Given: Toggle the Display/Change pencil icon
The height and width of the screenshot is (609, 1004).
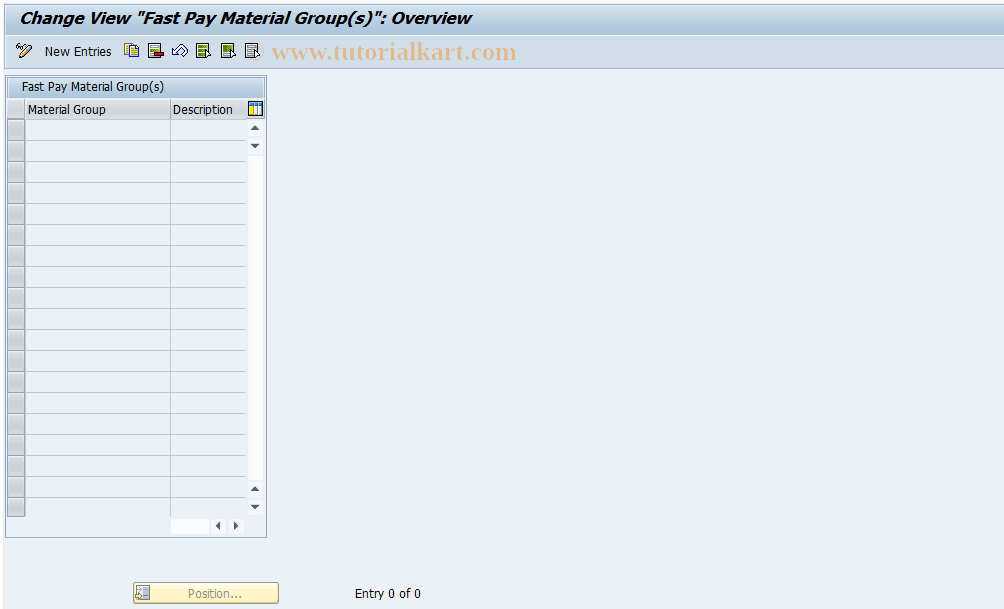Looking at the screenshot, I should tap(23, 50).
